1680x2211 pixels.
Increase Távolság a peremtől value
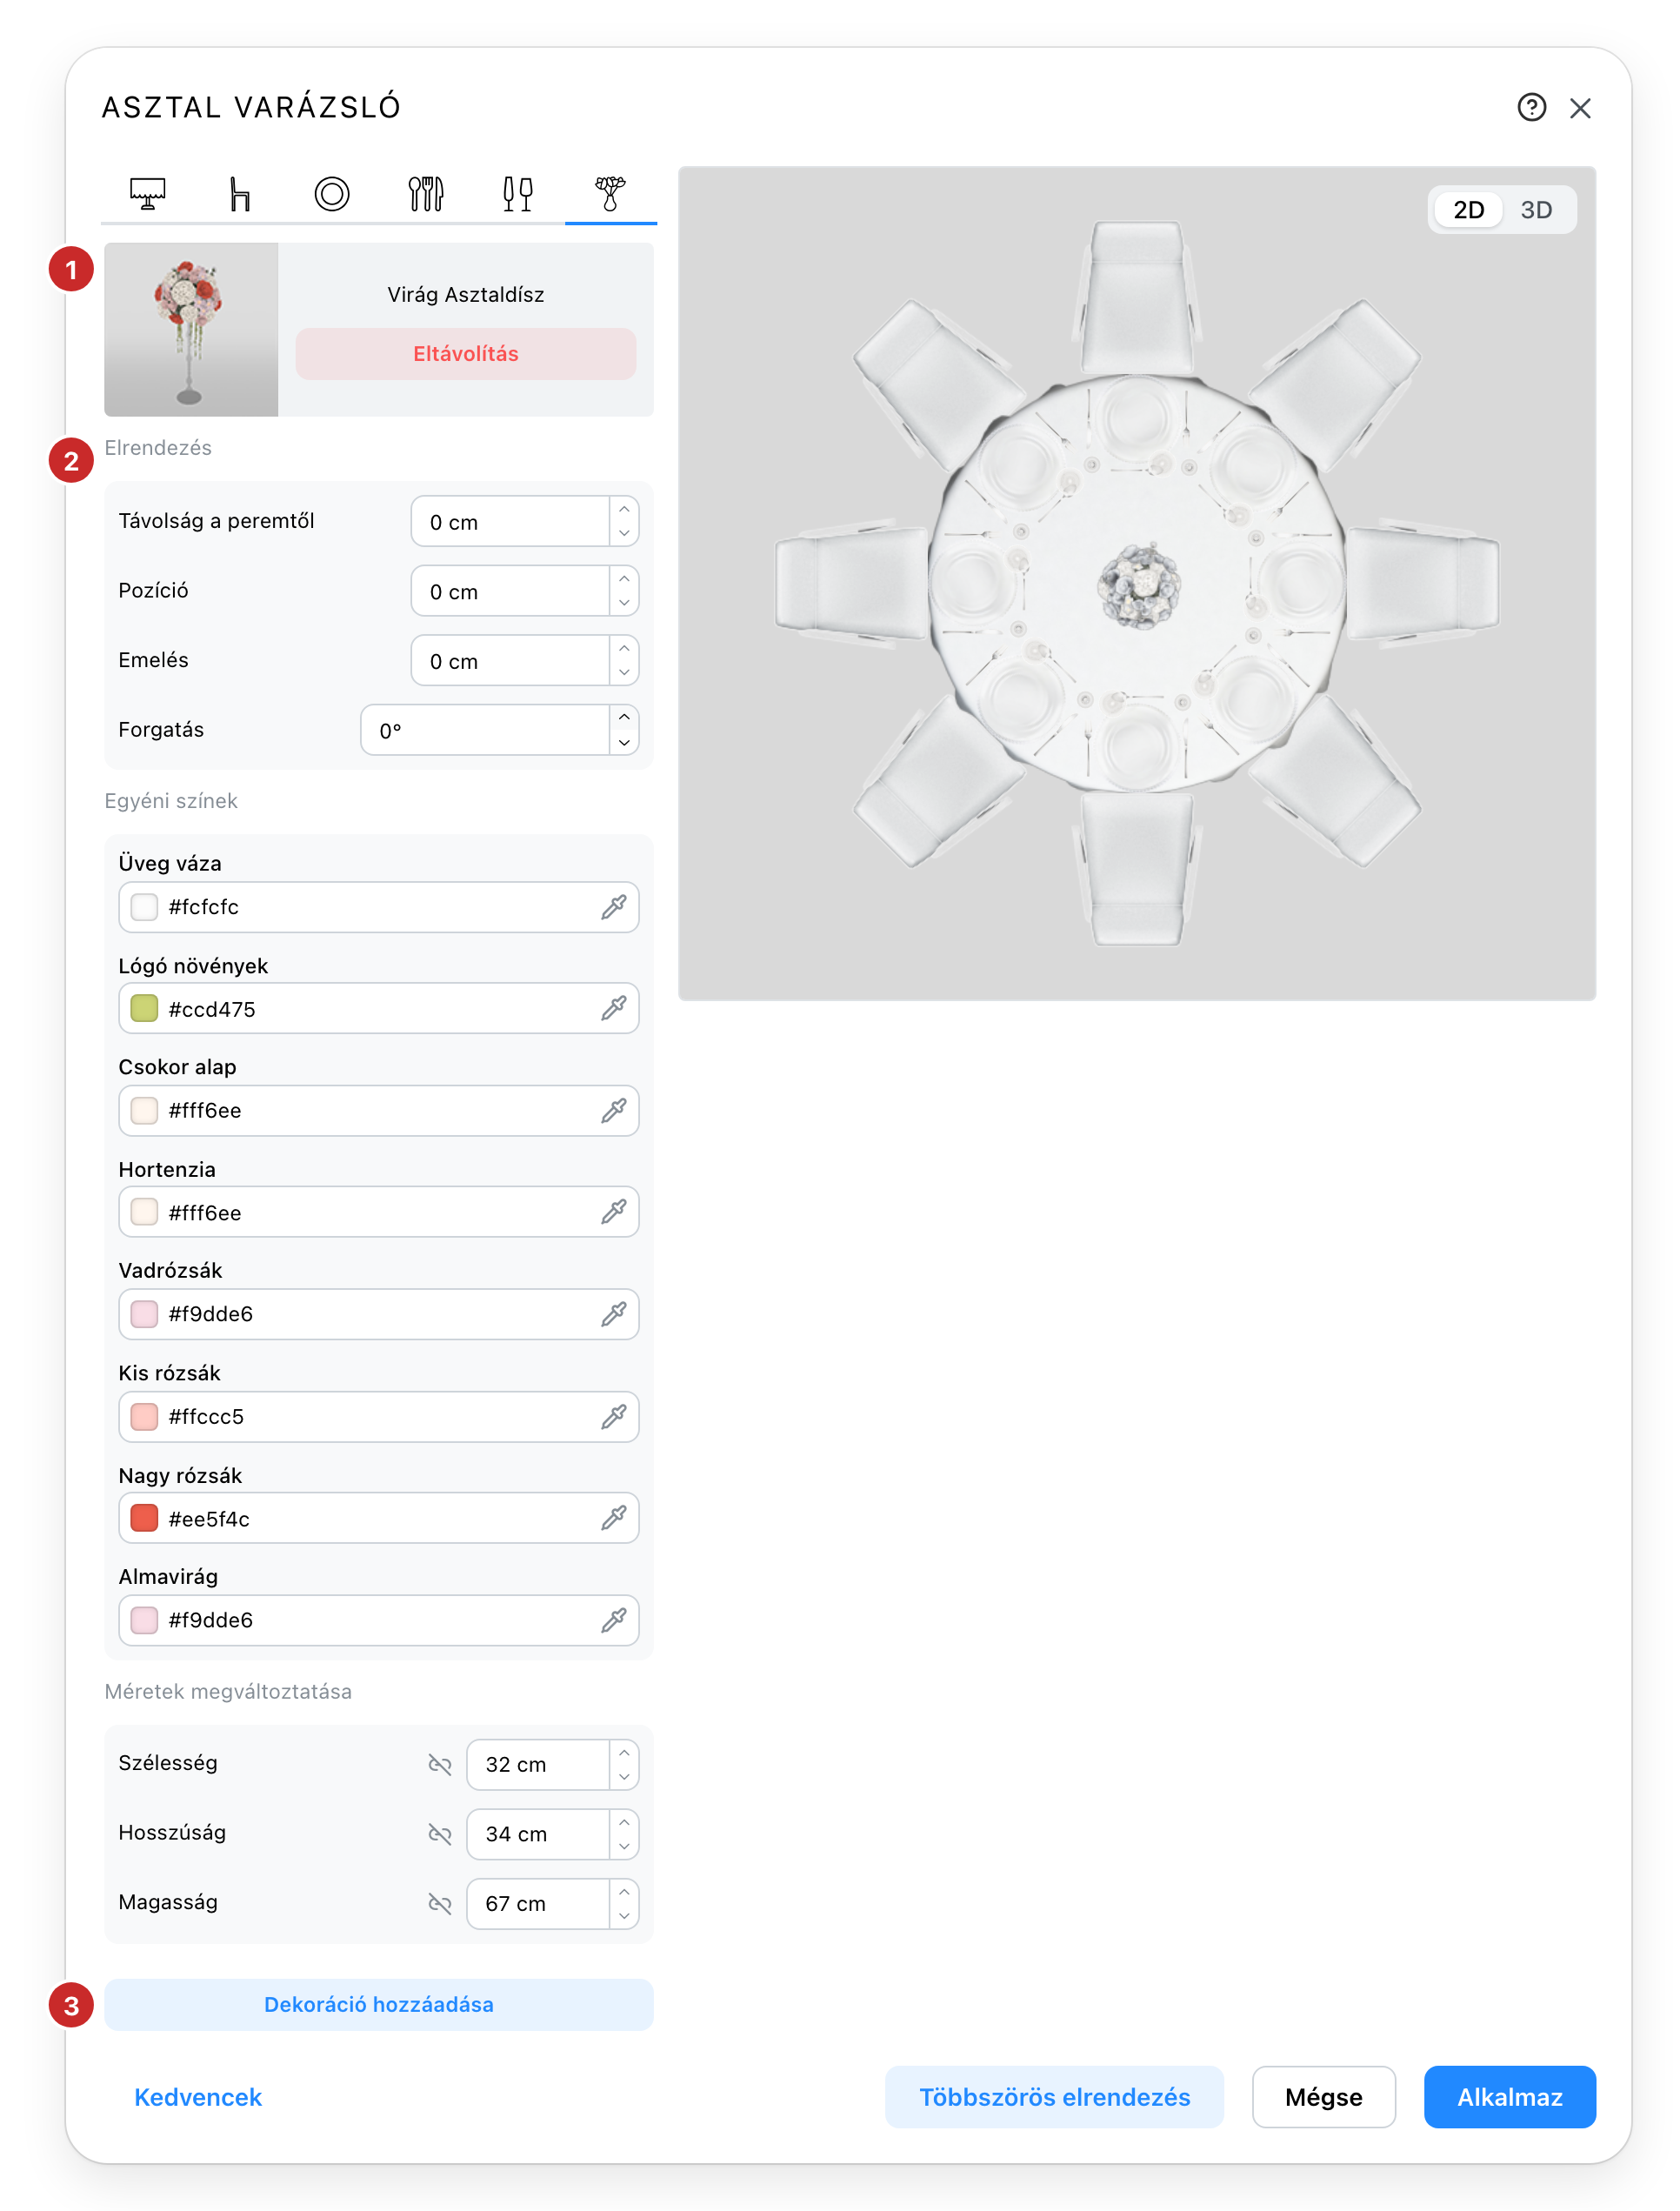[x=624, y=509]
